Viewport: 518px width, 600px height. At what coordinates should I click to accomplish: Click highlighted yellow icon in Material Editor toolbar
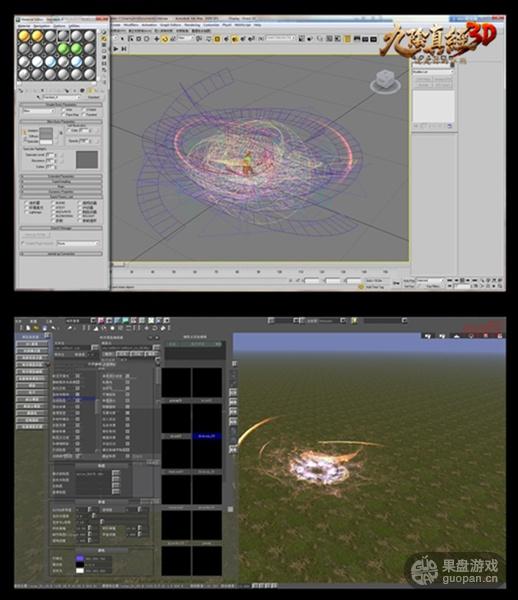[x=91, y=90]
